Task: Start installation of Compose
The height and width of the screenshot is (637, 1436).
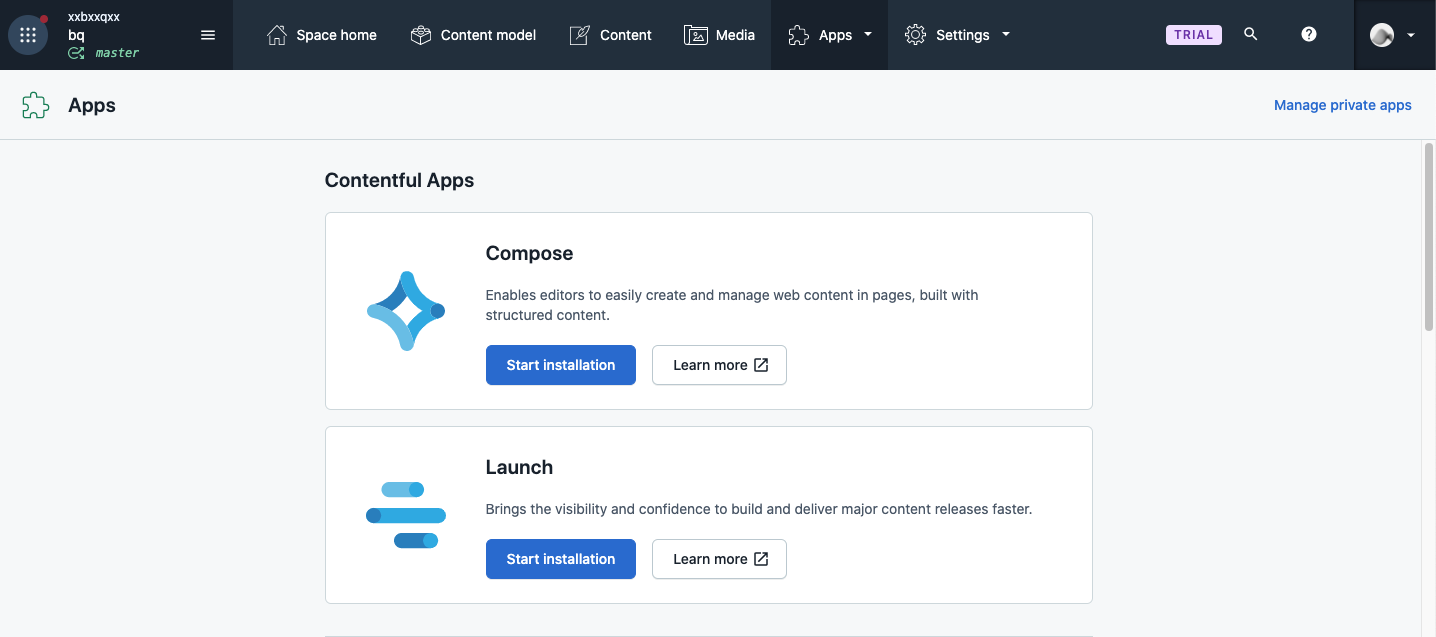Action: [x=560, y=365]
